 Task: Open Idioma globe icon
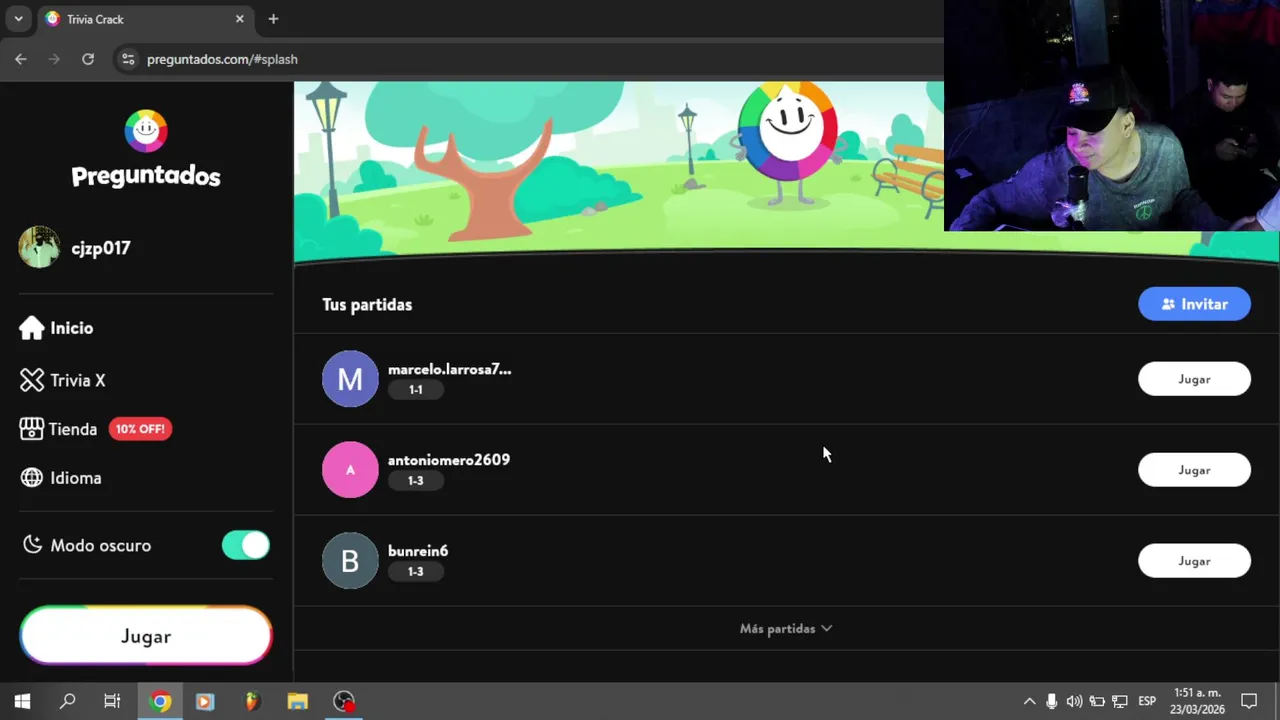point(32,478)
